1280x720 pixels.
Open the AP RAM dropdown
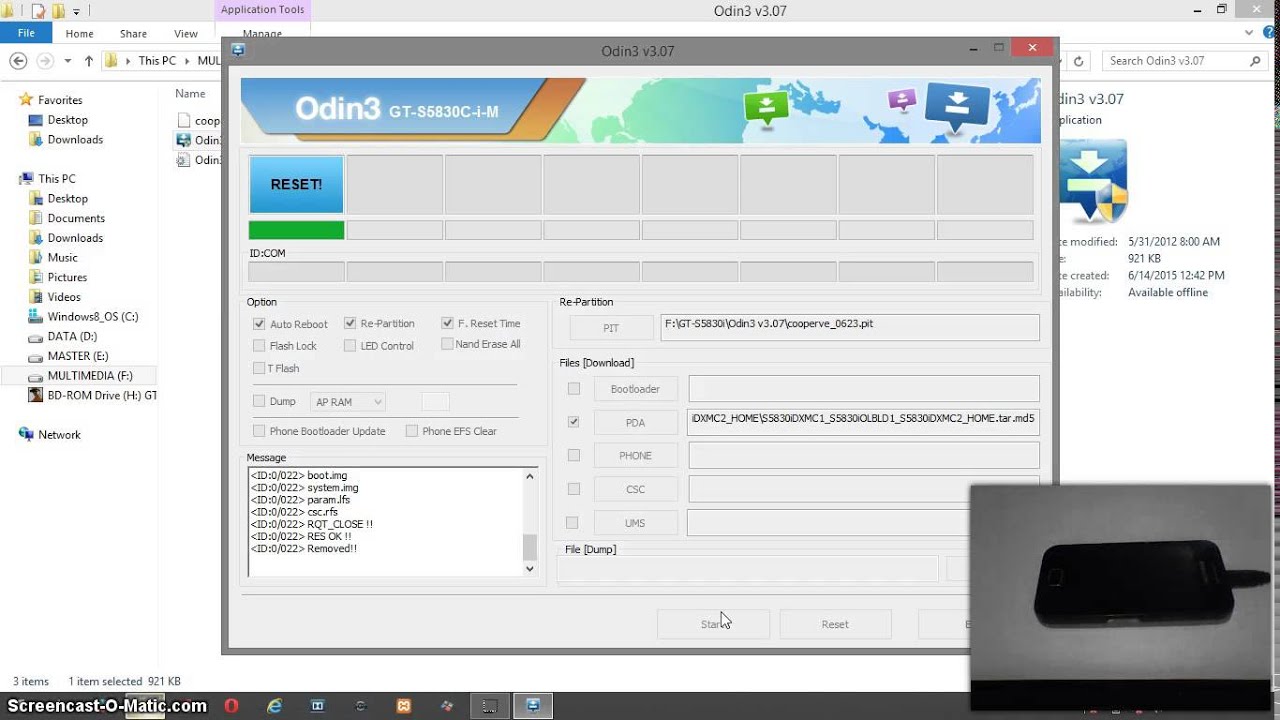(x=348, y=402)
